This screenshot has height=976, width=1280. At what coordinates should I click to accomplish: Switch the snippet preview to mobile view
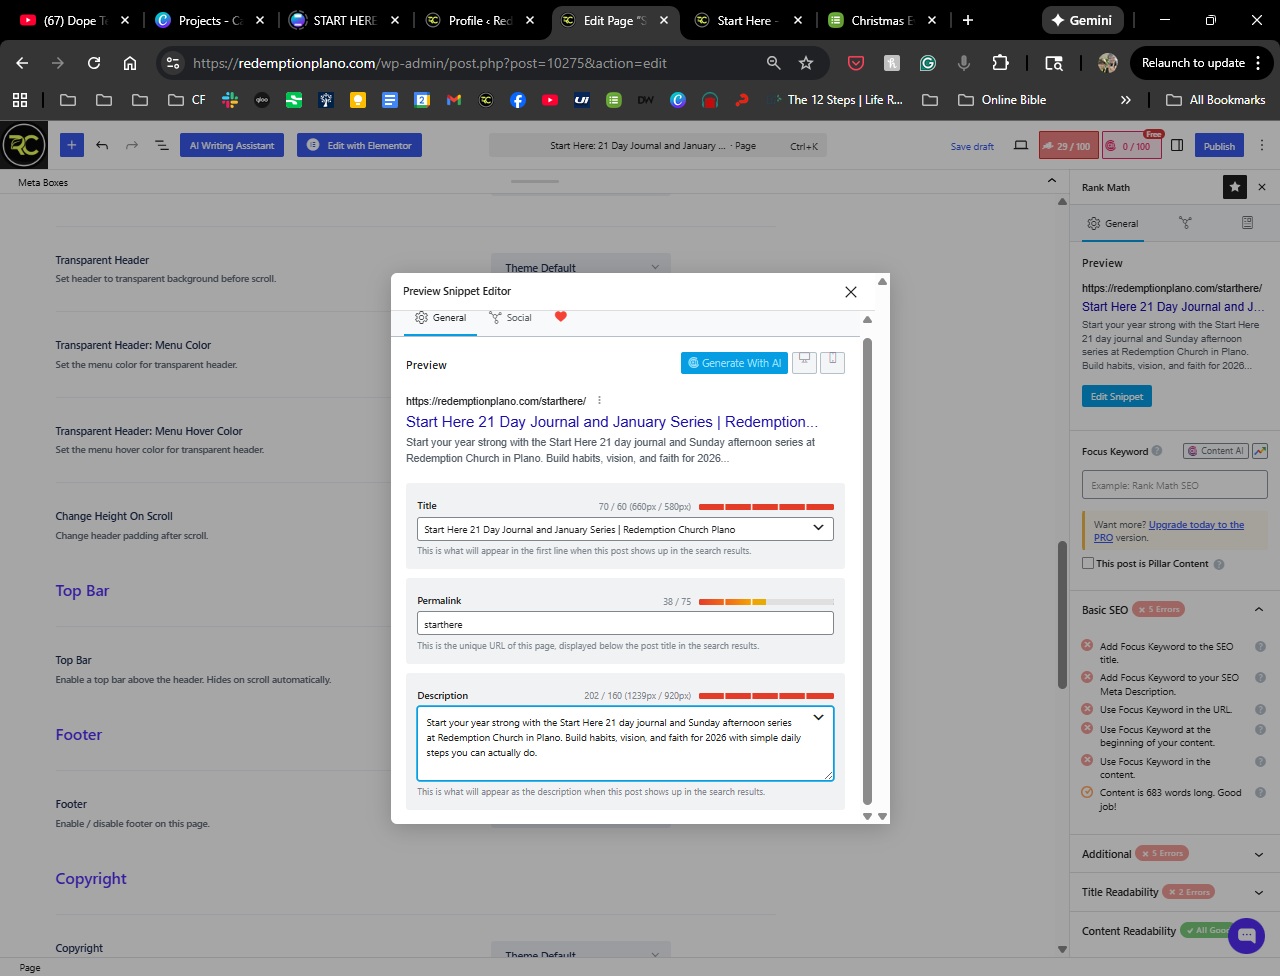tap(832, 361)
